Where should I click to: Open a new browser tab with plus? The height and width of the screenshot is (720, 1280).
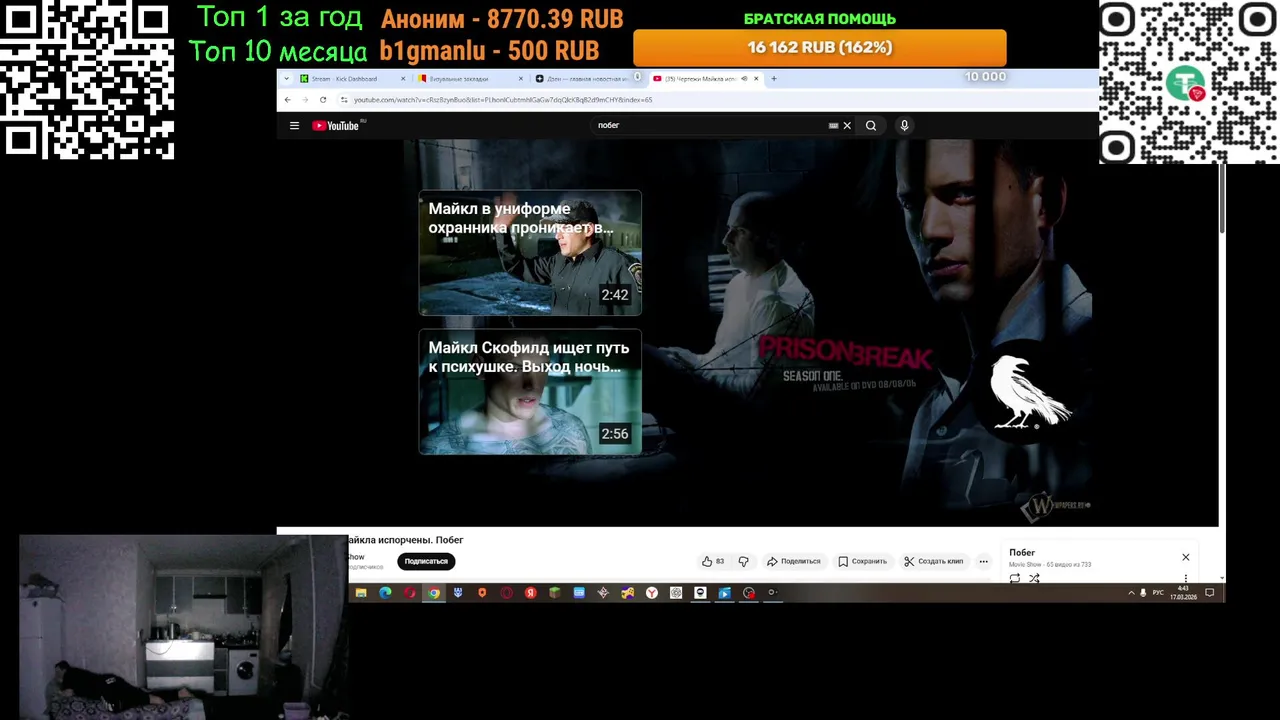(x=773, y=79)
